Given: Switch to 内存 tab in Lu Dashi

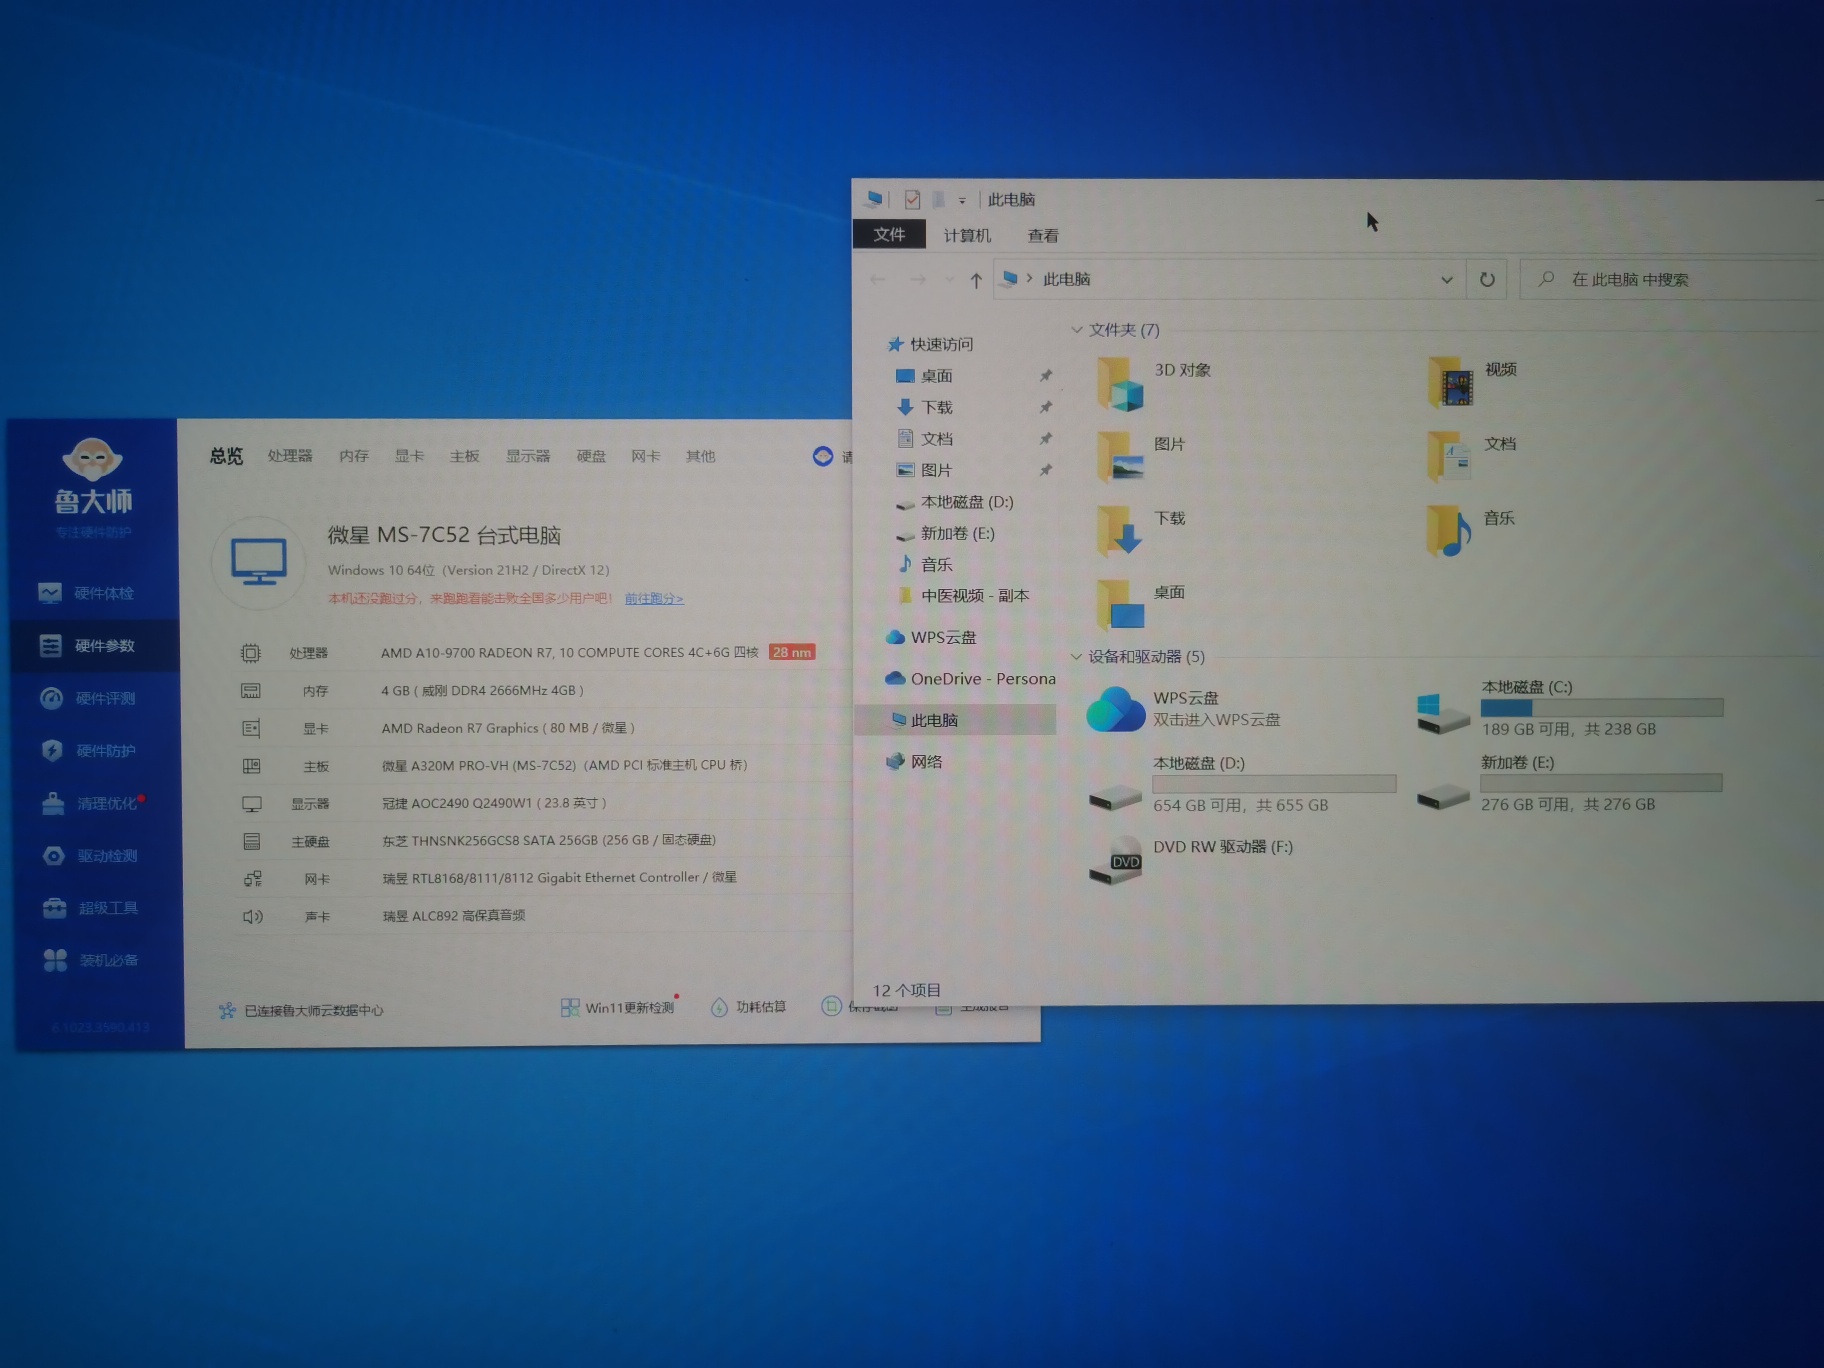Looking at the screenshot, I should [x=354, y=456].
